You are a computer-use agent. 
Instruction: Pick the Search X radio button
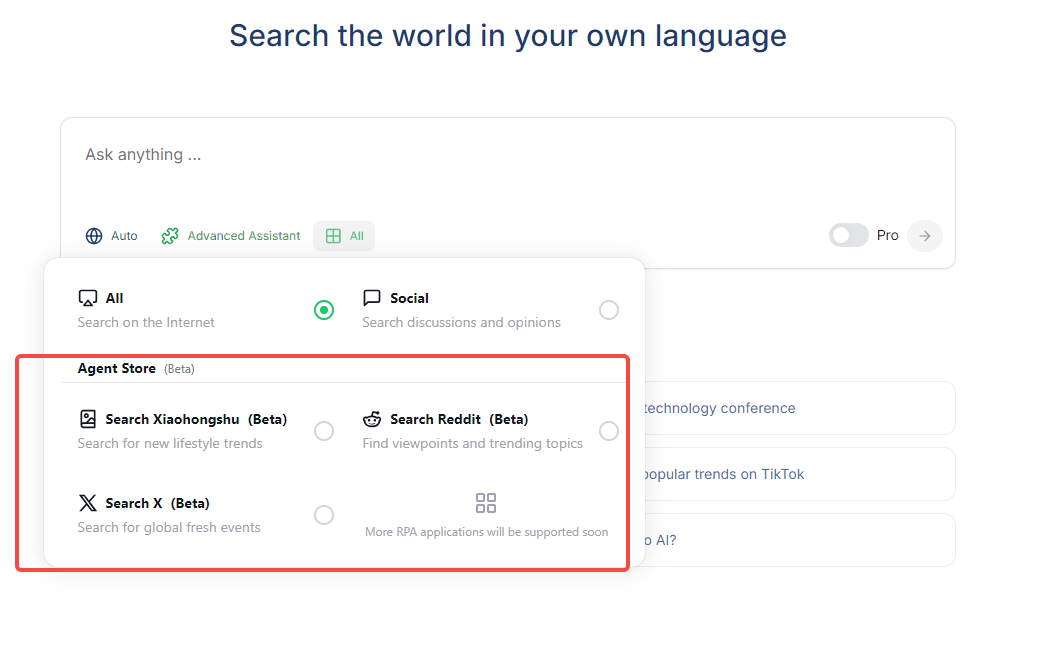click(324, 515)
